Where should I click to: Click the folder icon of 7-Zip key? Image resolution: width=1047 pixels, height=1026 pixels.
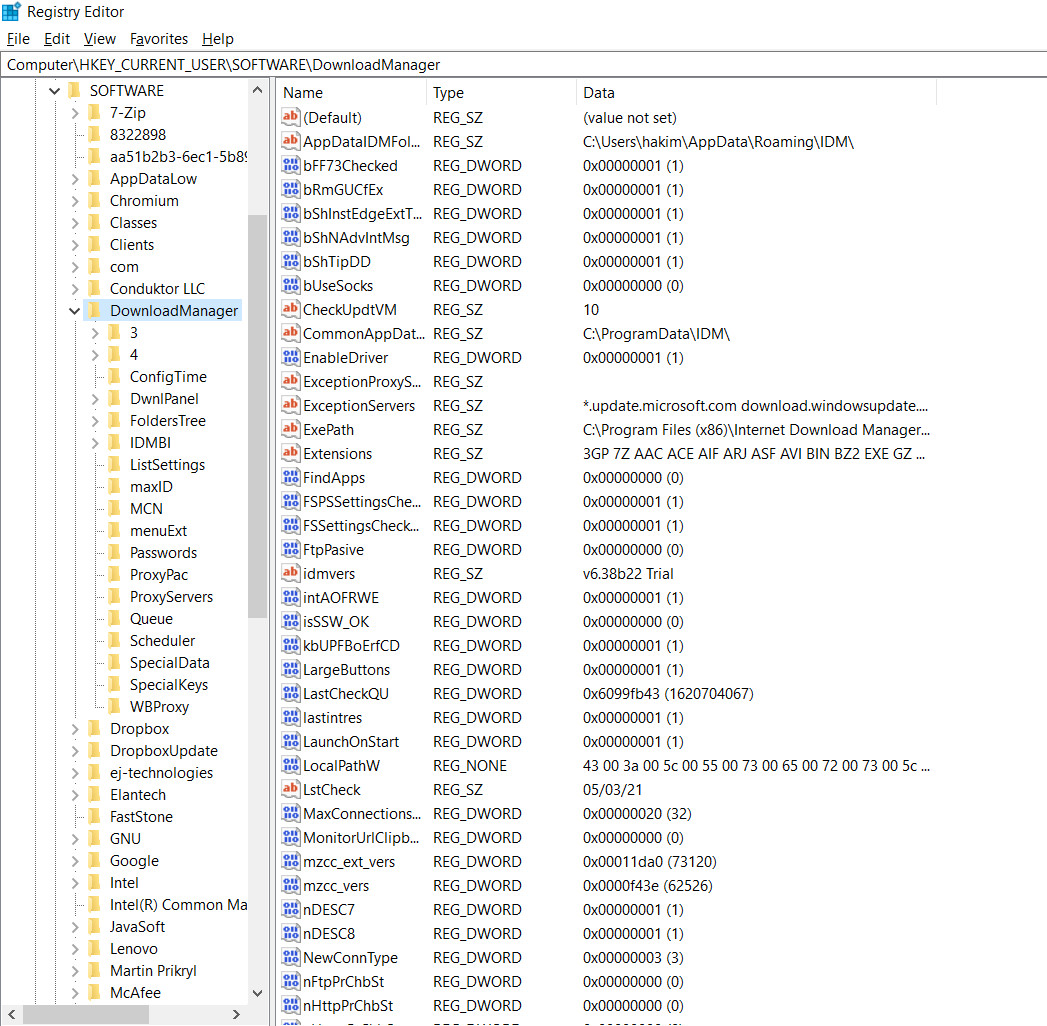94,112
